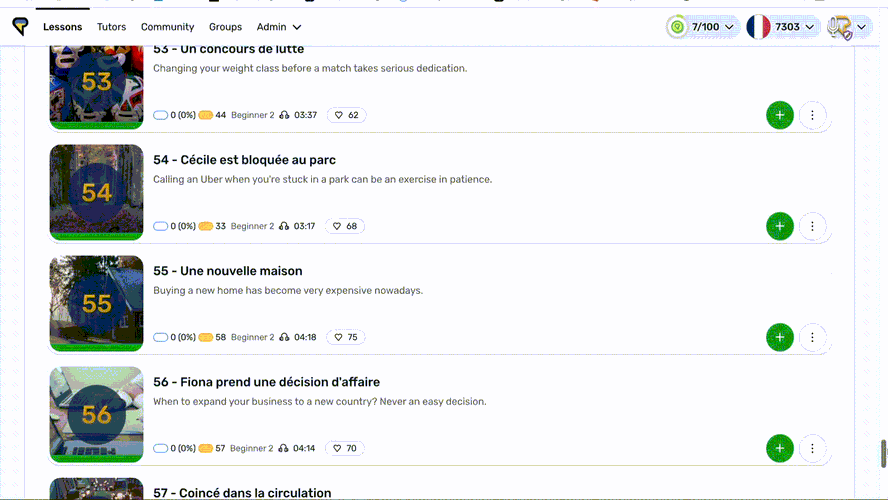Click the headphones icon on lesson 54
888x500 pixels.
[x=284, y=226]
